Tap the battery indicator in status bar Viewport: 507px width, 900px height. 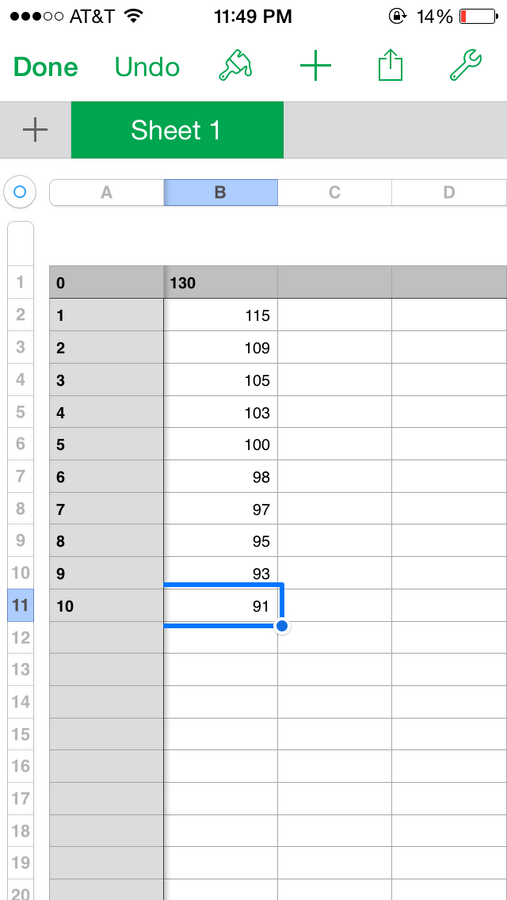pyautogui.click(x=478, y=17)
